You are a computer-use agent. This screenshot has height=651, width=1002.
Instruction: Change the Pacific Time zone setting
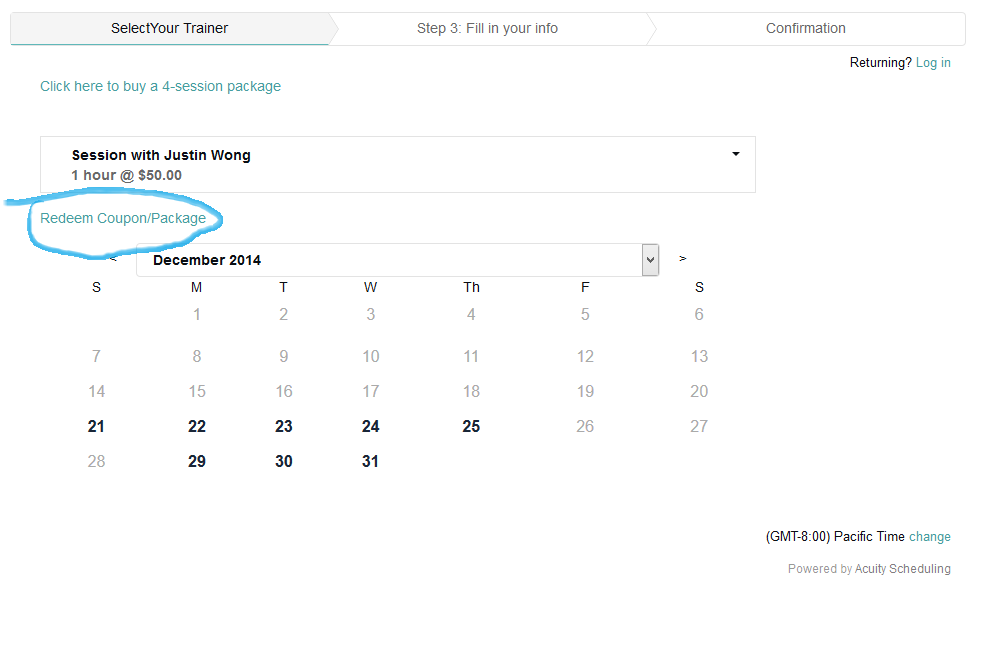[930, 537]
